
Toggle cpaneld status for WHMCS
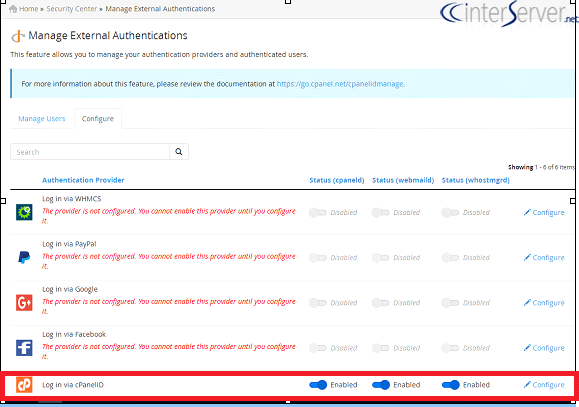pyautogui.click(x=318, y=212)
